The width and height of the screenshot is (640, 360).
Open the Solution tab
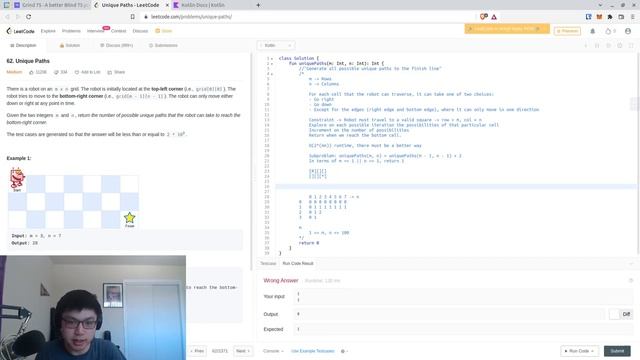[x=70, y=45]
